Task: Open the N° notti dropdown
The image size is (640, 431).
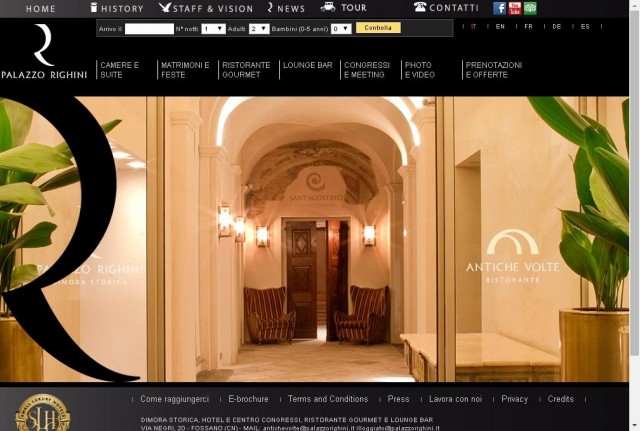Action: pyautogui.click(x=213, y=29)
